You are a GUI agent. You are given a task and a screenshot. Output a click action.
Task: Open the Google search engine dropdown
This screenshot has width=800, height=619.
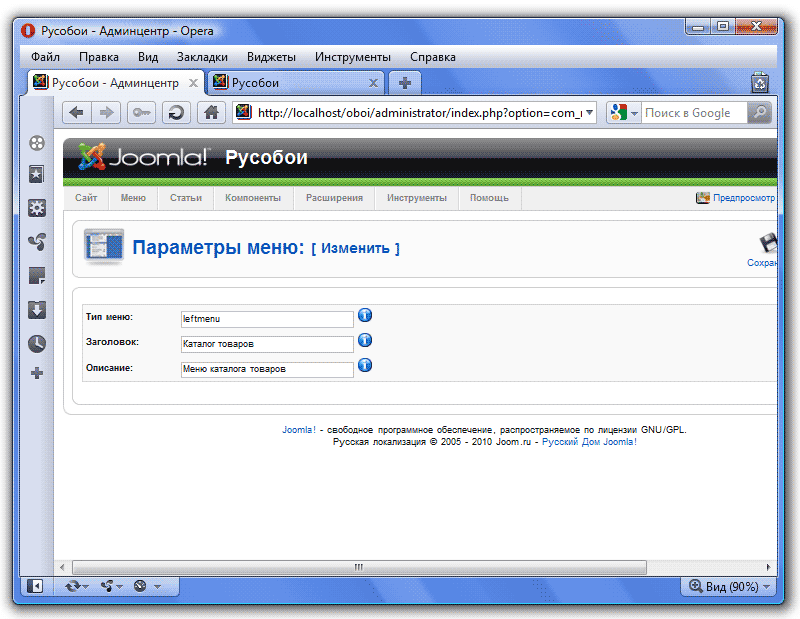click(624, 113)
